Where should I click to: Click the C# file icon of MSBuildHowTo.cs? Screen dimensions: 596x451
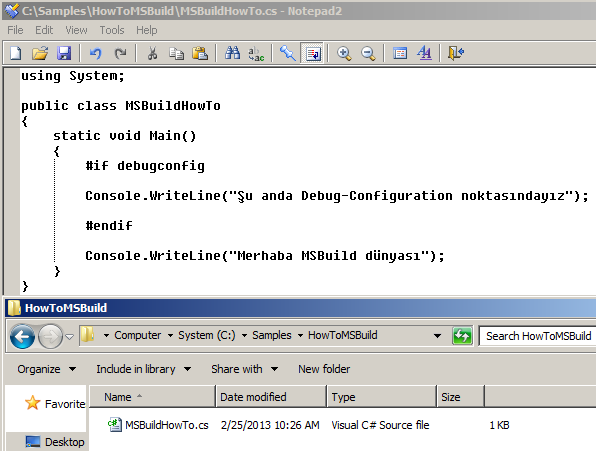point(115,425)
